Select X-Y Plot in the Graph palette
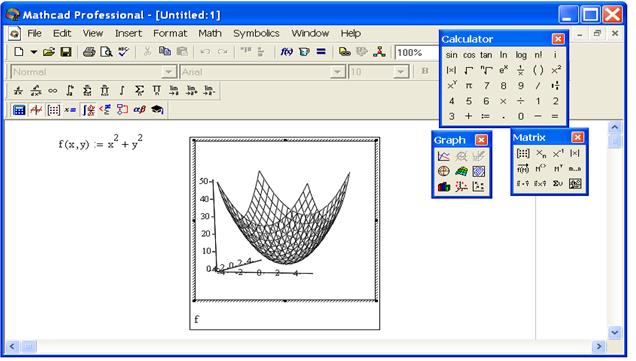Screen dimensions: 636x361 pyautogui.click(x=444, y=156)
